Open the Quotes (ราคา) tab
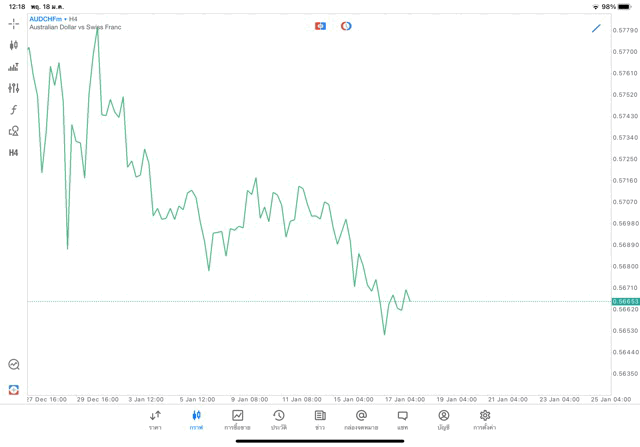This screenshot has height=447, width=640. point(155,419)
